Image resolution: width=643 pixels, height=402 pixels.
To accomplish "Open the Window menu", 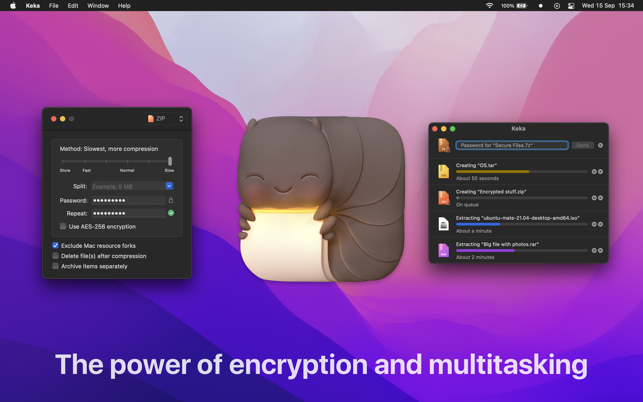I will click(x=98, y=6).
